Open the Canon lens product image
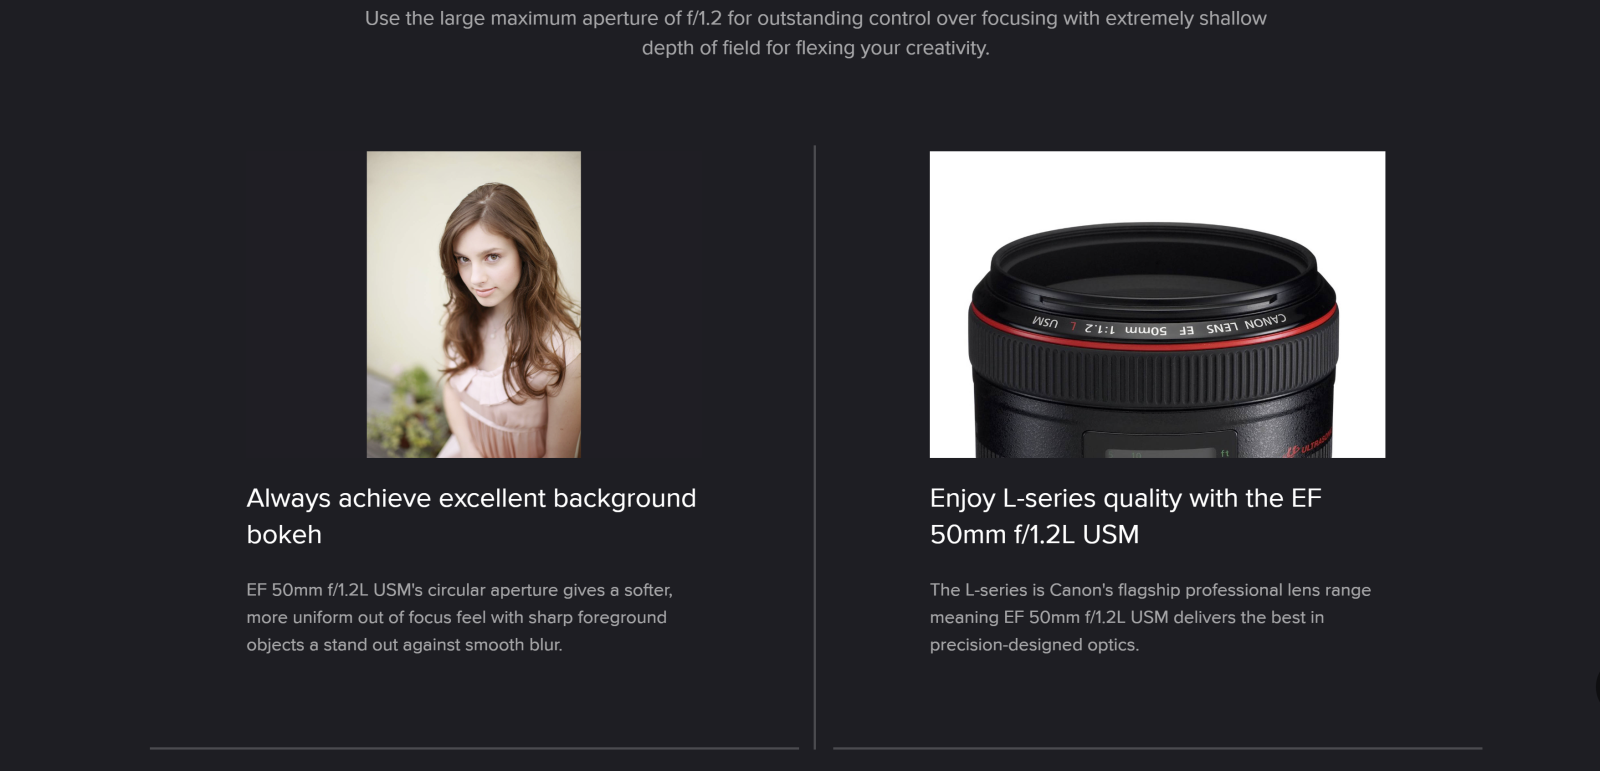1600x771 pixels. pos(1157,304)
